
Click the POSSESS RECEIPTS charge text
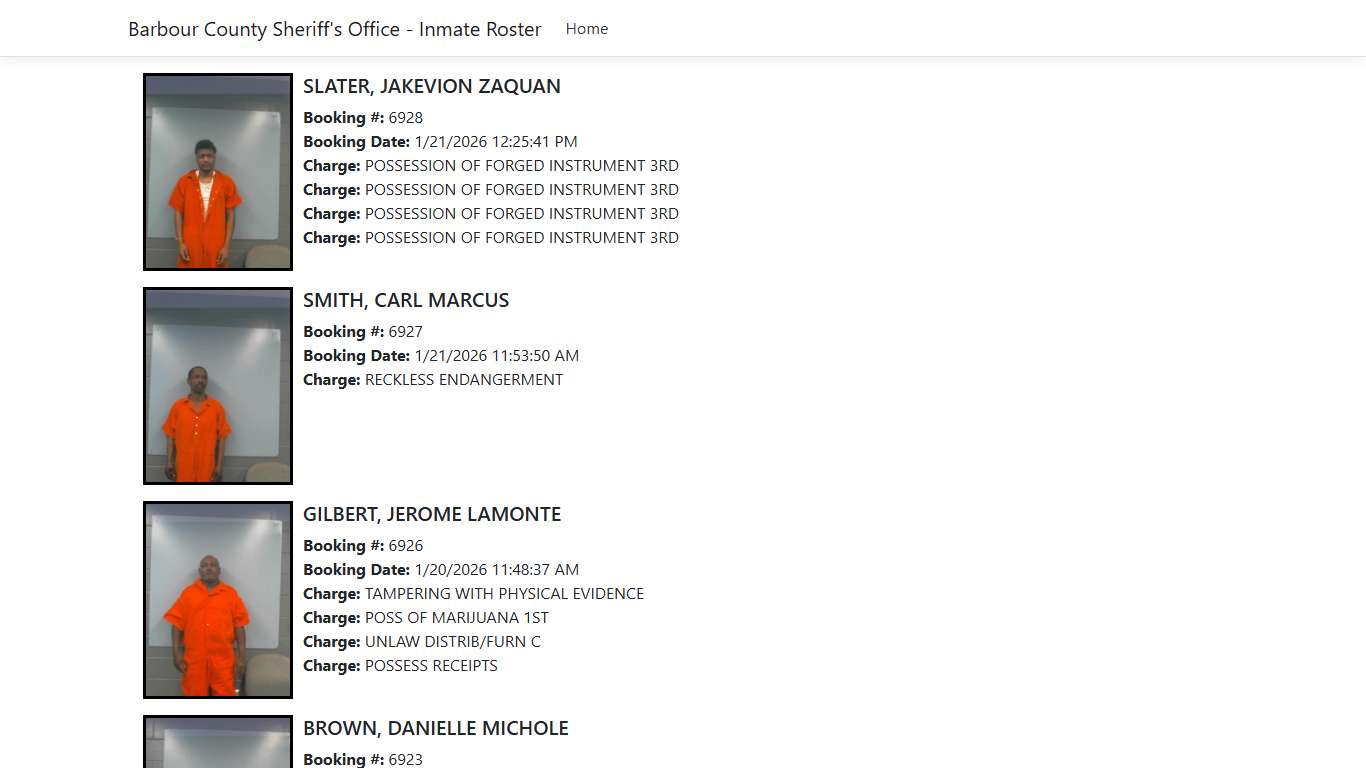tap(430, 665)
